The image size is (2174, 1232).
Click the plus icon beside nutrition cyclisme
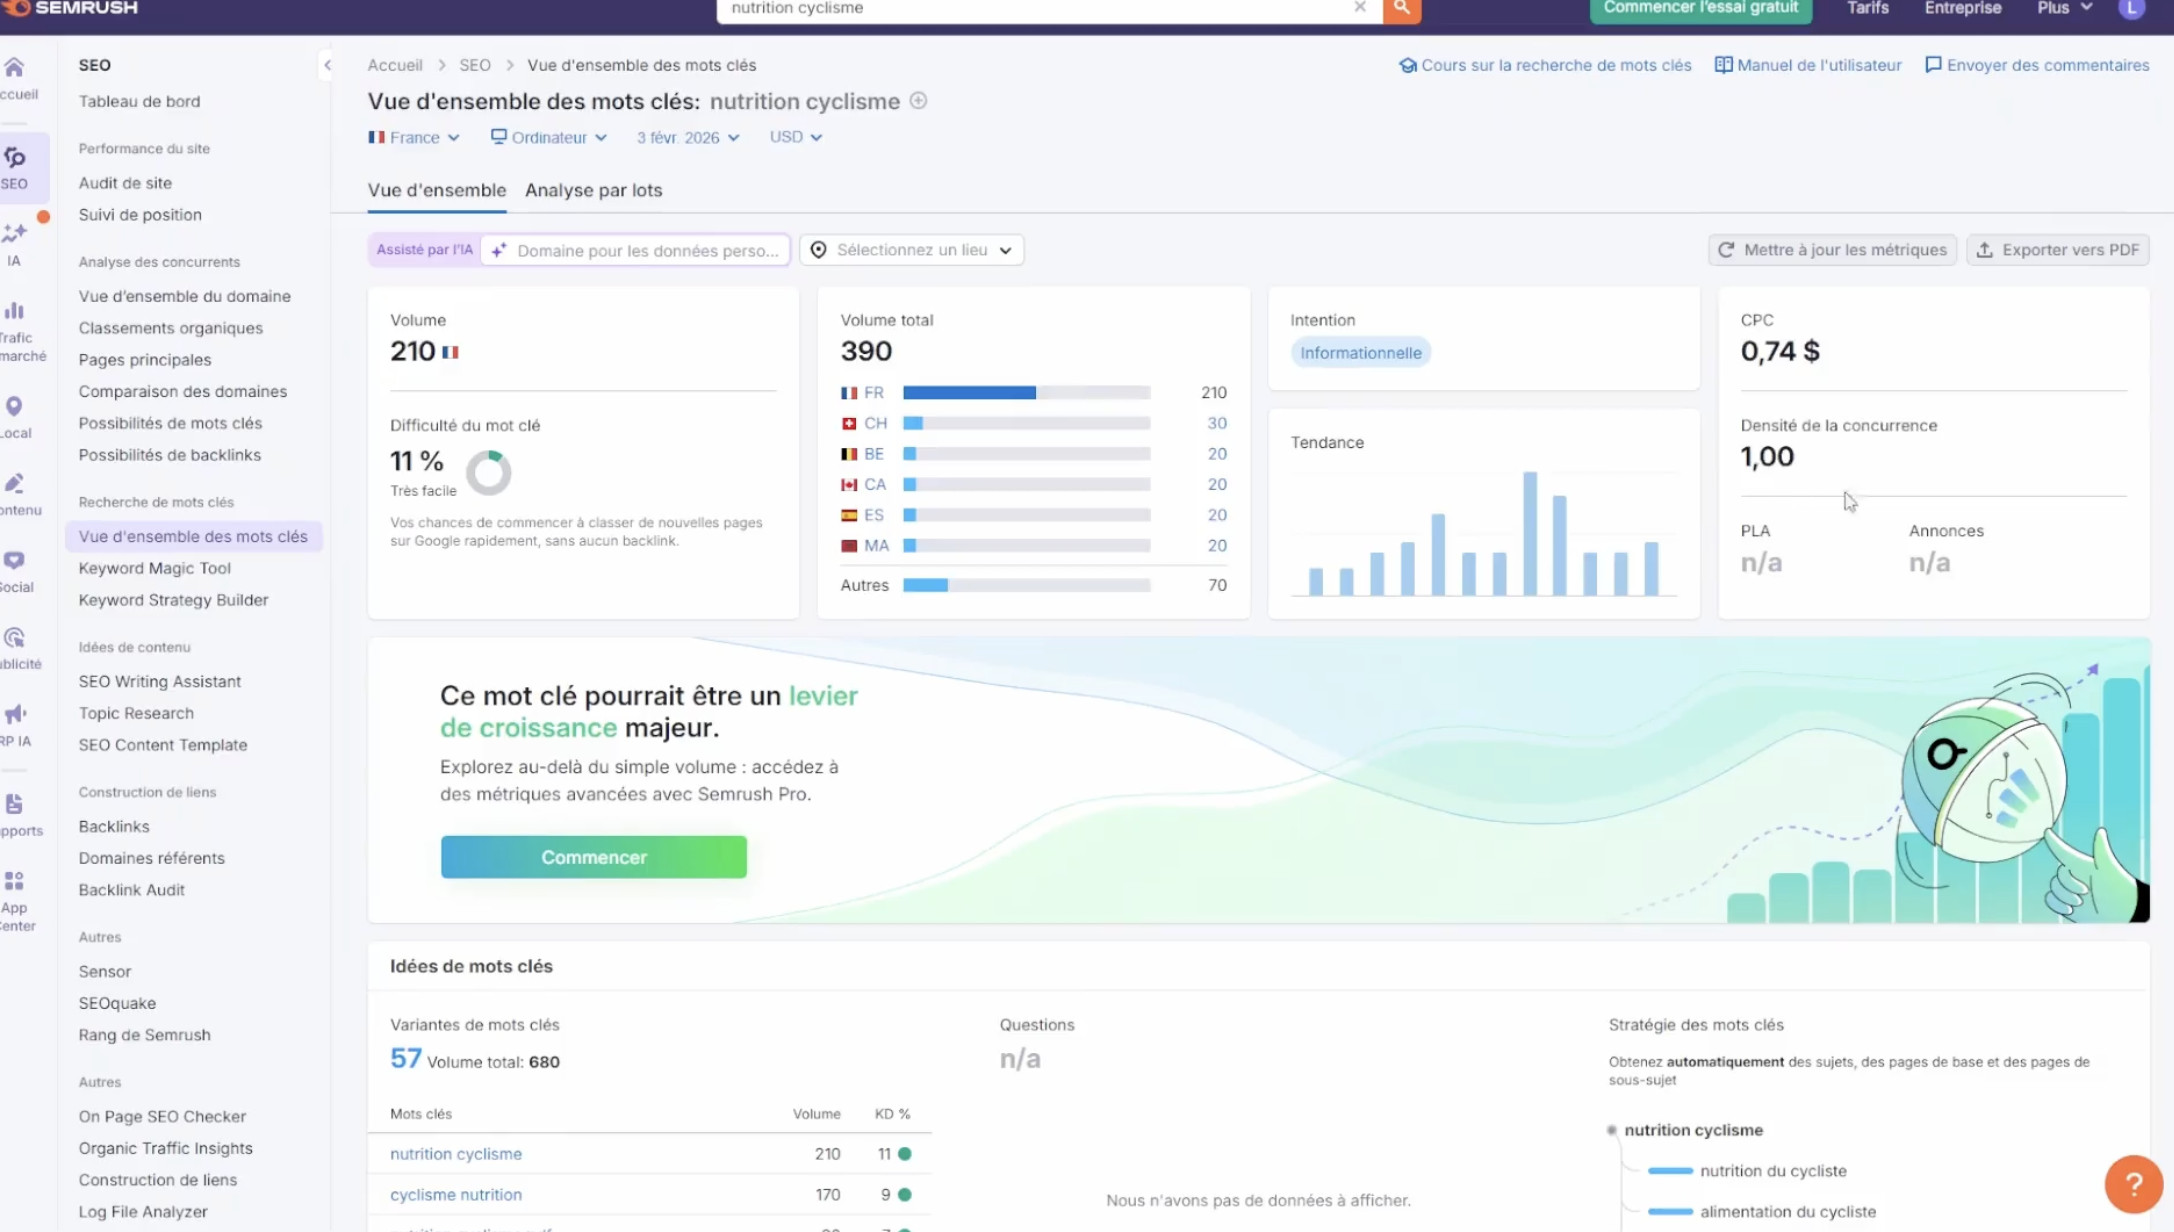tap(918, 101)
